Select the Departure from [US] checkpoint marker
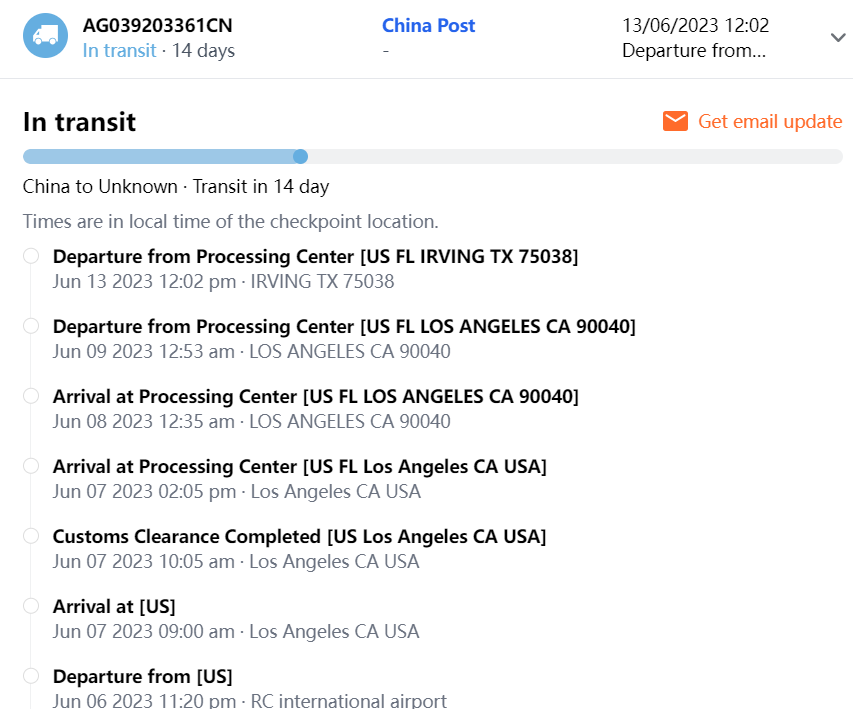Viewport: 853px width, 709px height. pos(31,676)
